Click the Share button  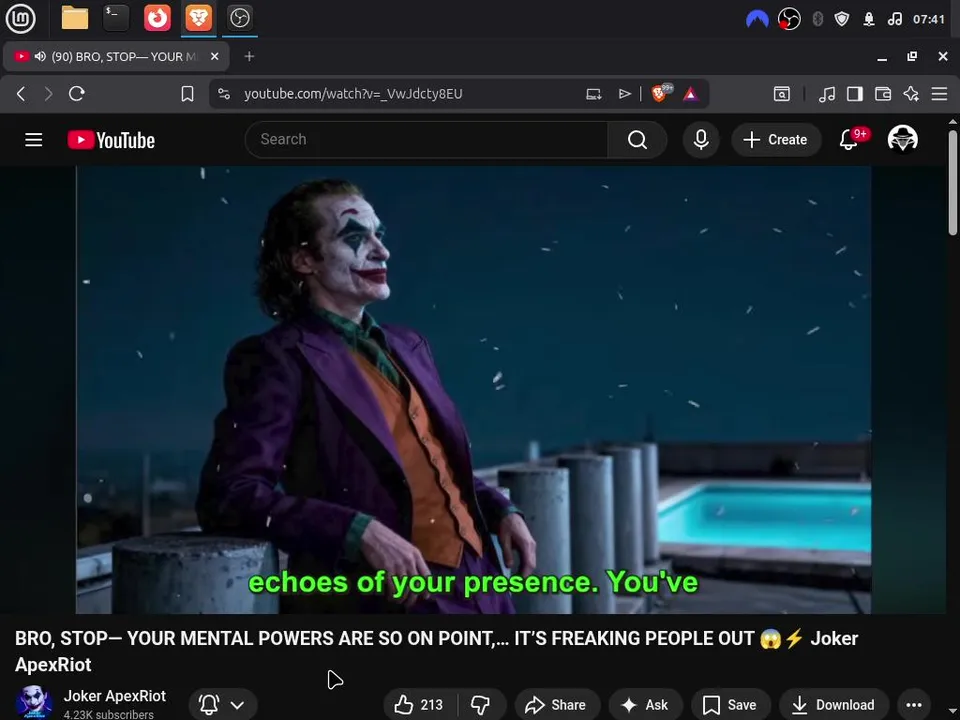coord(556,705)
